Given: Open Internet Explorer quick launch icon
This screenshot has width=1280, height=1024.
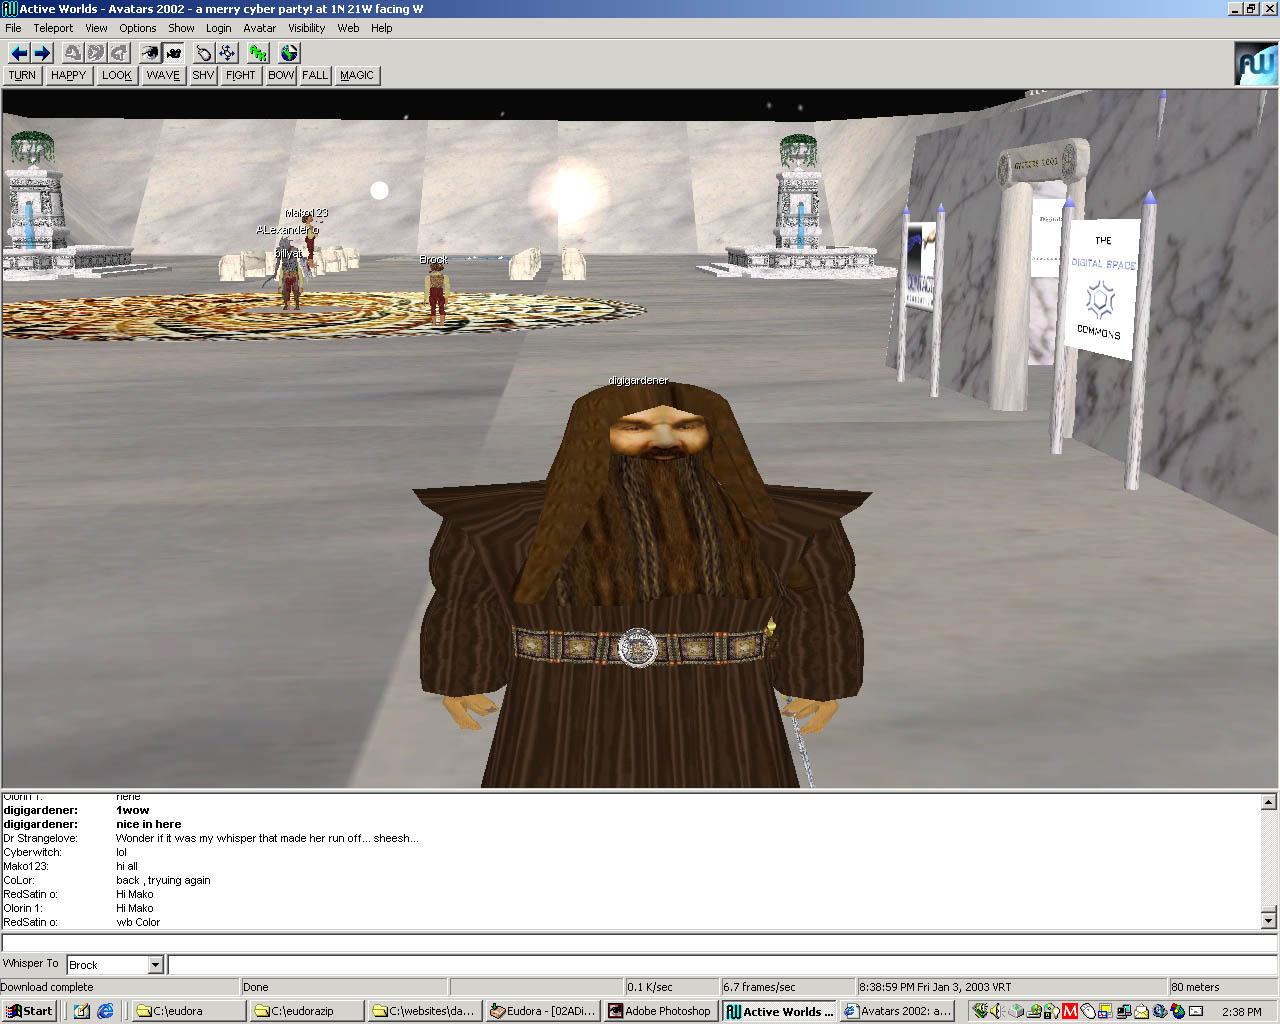Looking at the screenshot, I should tap(105, 1011).
